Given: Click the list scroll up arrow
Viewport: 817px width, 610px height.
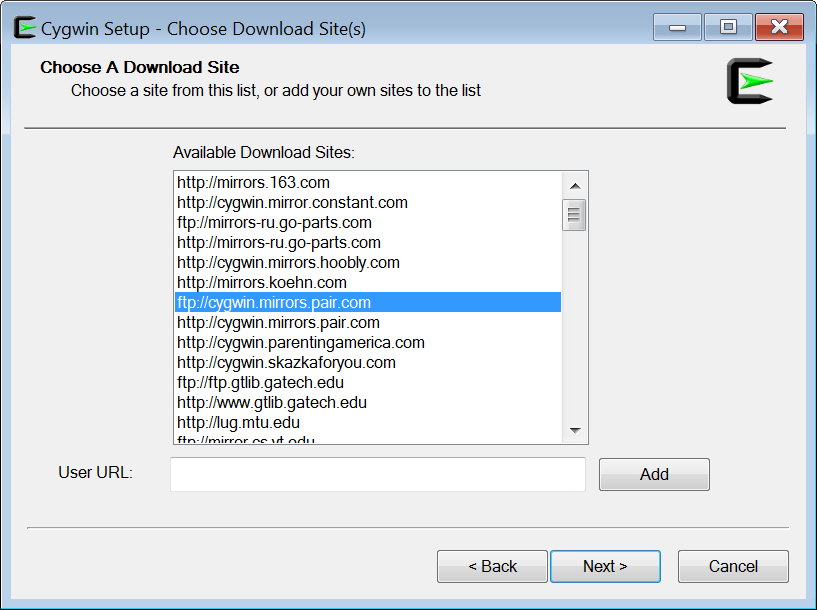Looking at the screenshot, I should (x=575, y=186).
